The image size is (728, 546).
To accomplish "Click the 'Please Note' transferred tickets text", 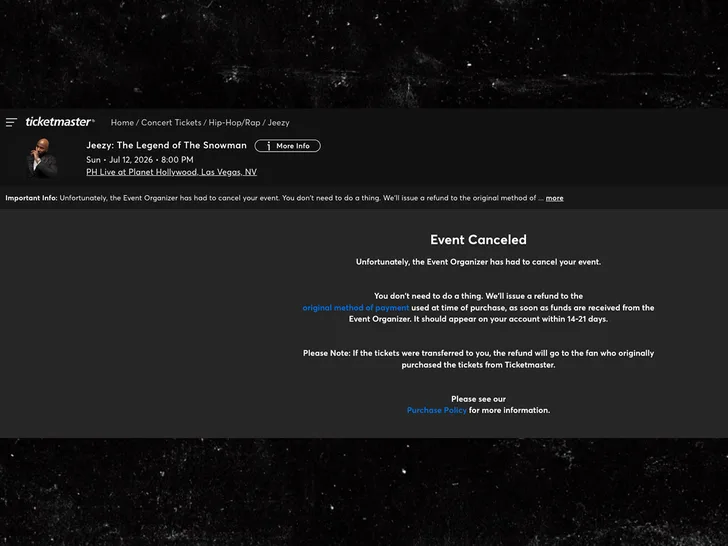I will pyautogui.click(x=478, y=359).
